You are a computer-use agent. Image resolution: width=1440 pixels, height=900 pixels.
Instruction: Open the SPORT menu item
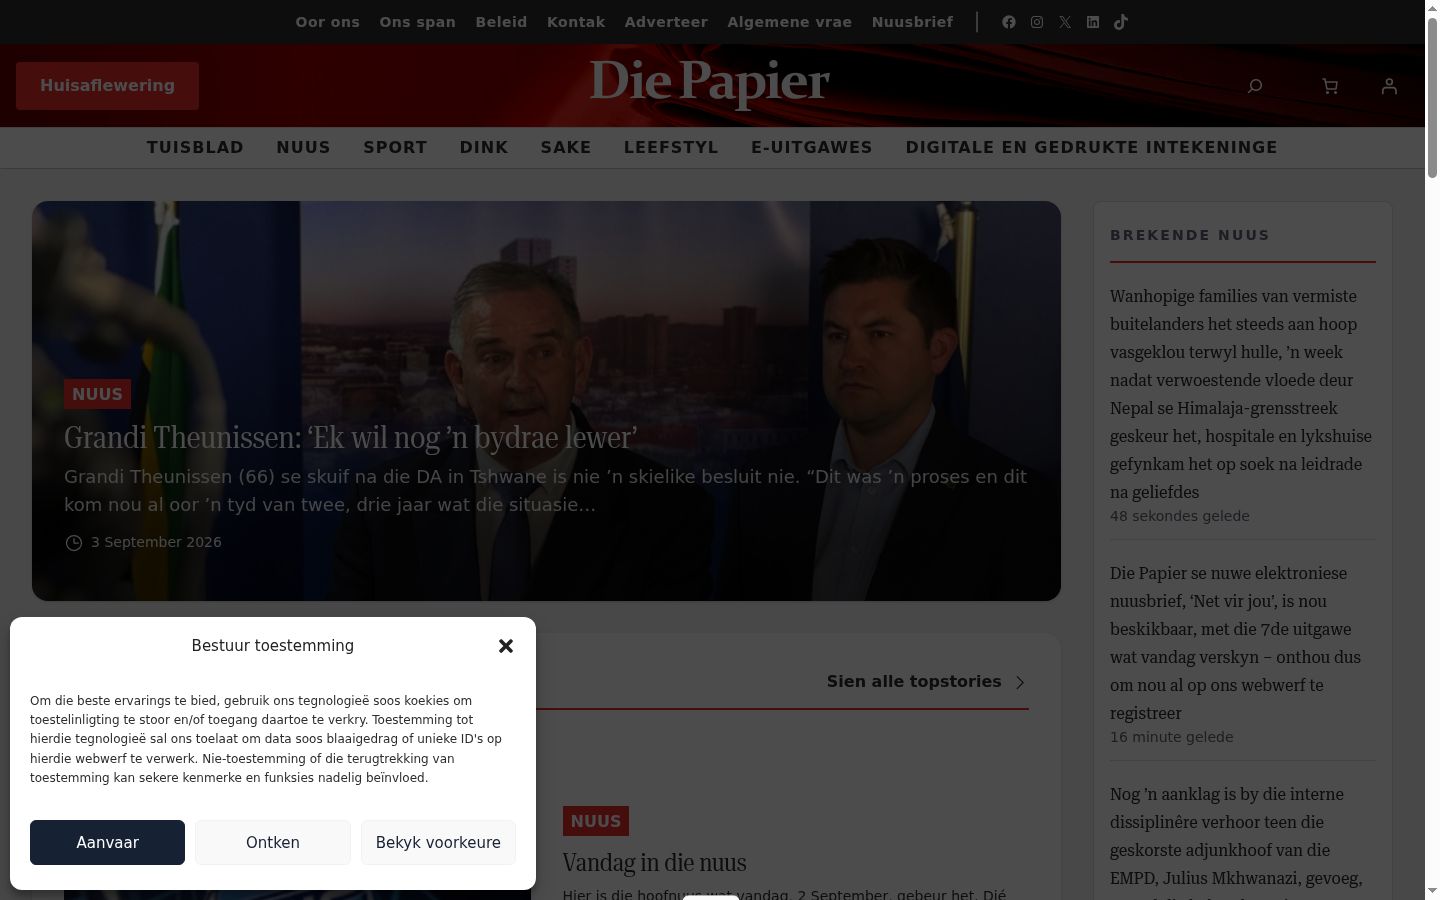pyautogui.click(x=395, y=148)
